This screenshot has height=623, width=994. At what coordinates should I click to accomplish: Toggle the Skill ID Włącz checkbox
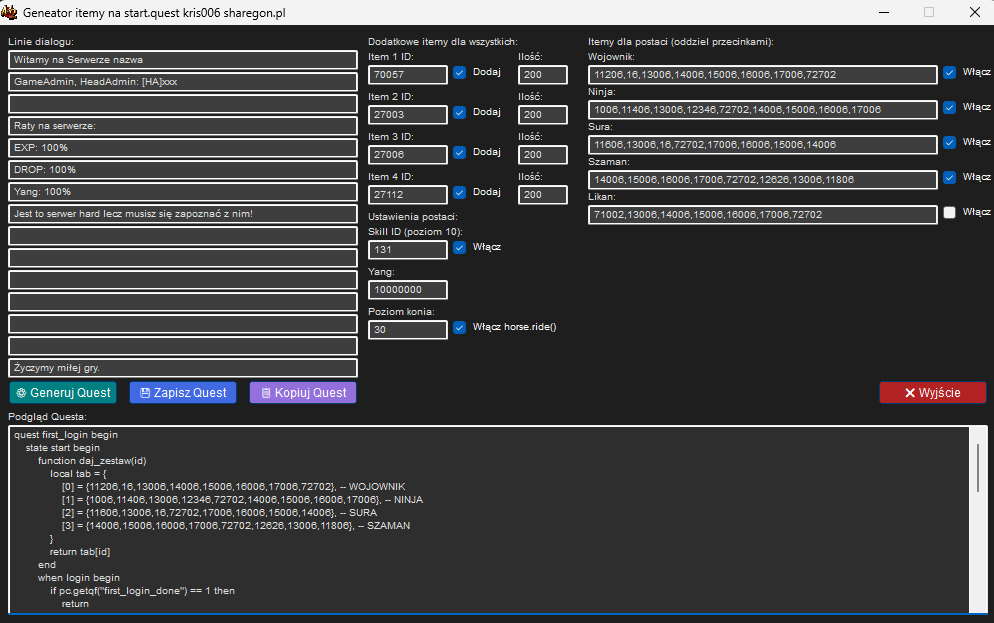point(460,248)
